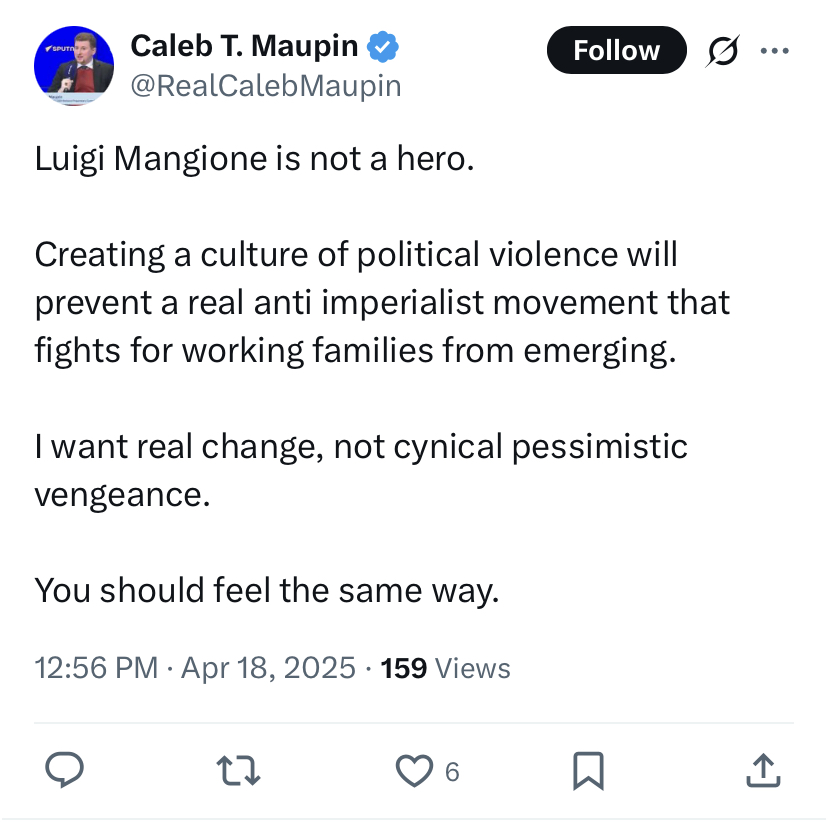
Task: Open the three-dot more options menu
Action: coord(775,51)
